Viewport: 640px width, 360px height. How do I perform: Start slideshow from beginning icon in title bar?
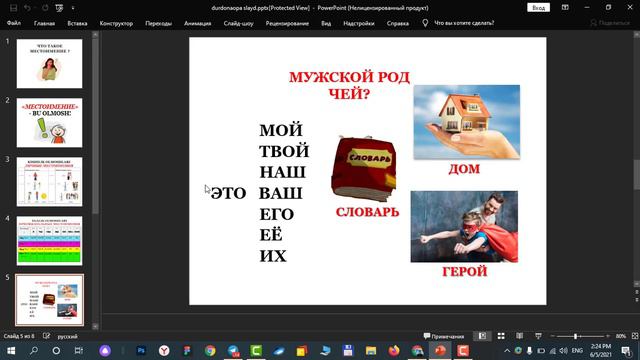(59, 8)
